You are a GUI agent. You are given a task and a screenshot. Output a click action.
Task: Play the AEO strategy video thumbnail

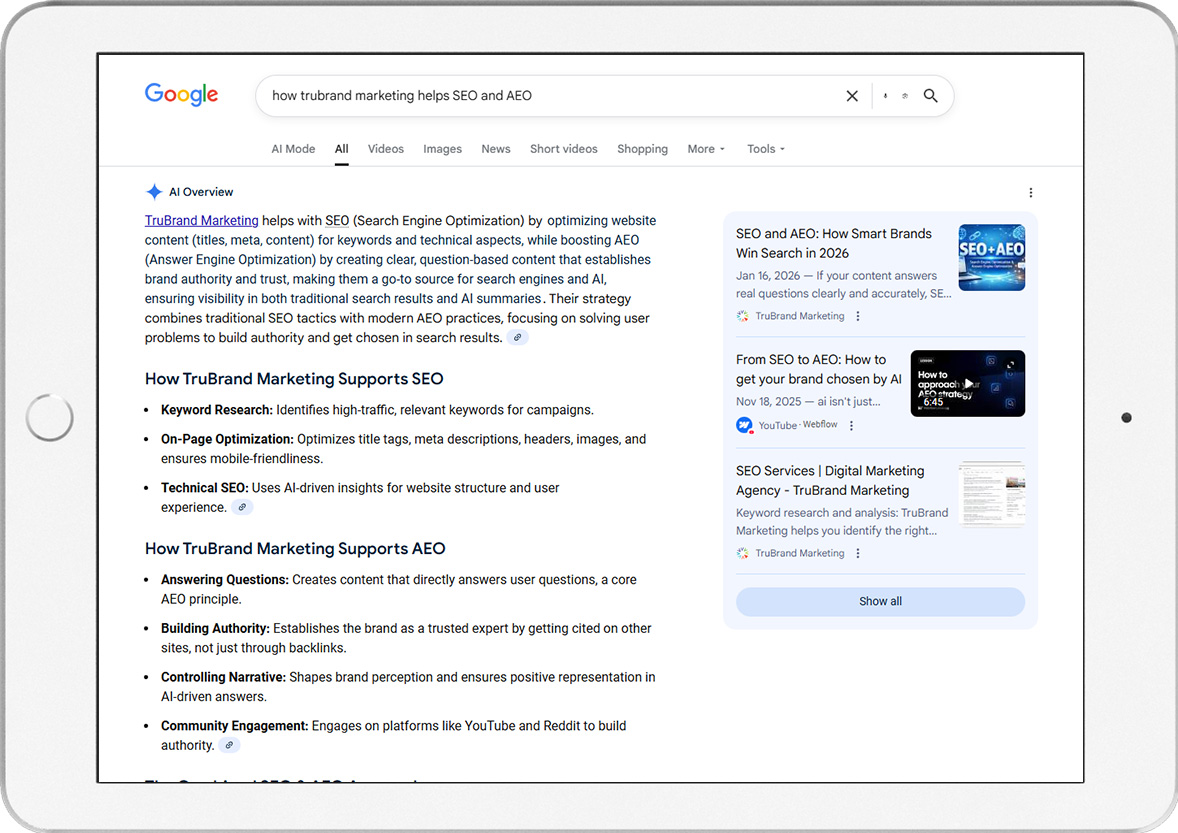coord(967,383)
